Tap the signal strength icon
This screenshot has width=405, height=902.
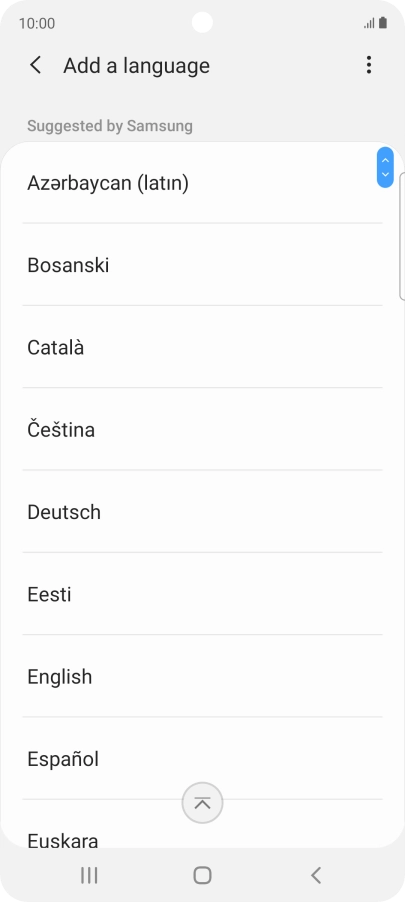369,24
